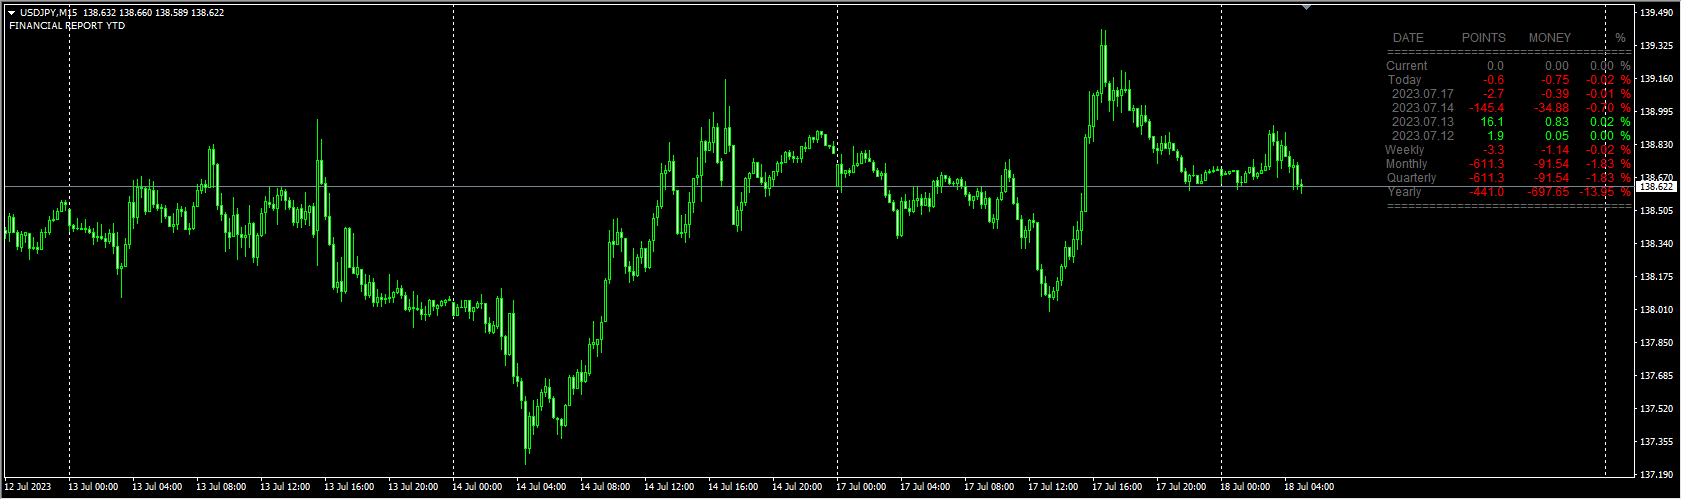Click the DATE column header
Image resolution: width=1682 pixels, height=500 pixels.
[x=1408, y=38]
